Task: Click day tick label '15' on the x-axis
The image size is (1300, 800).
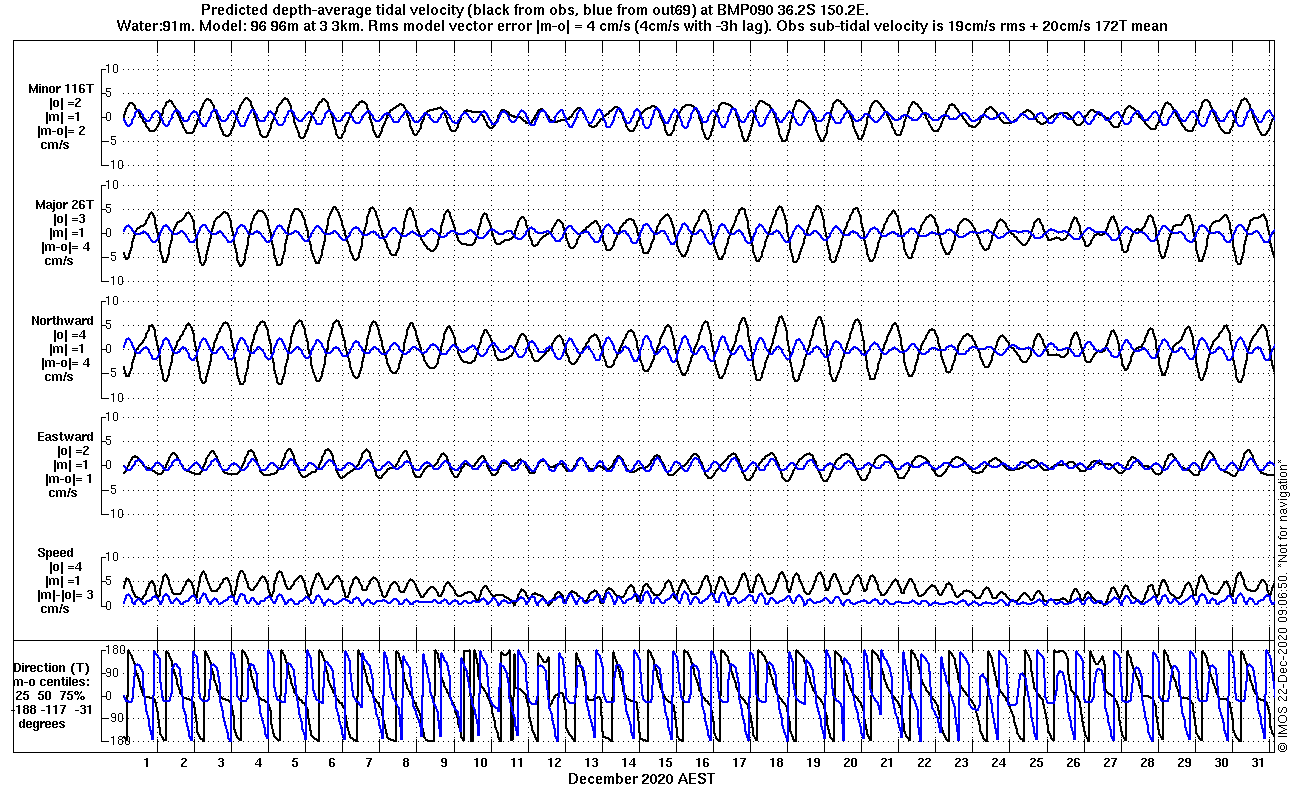Action: 665,763
